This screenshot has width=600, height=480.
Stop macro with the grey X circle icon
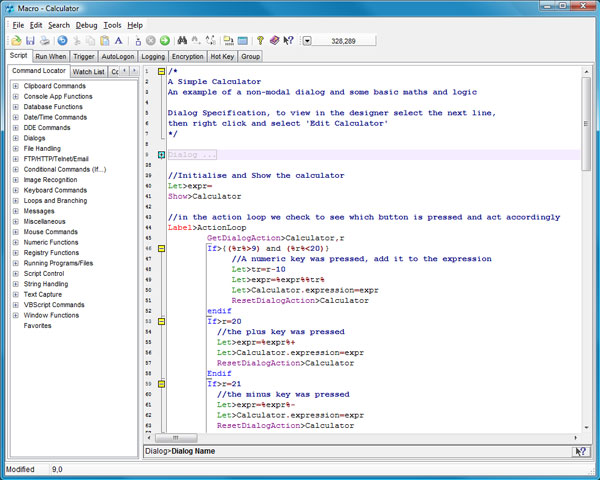pos(151,41)
